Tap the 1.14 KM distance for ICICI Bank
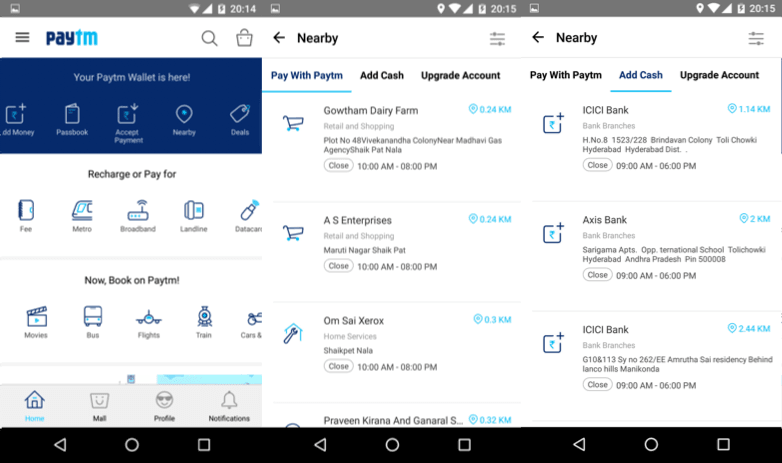The image size is (782, 463). click(749, 109)
